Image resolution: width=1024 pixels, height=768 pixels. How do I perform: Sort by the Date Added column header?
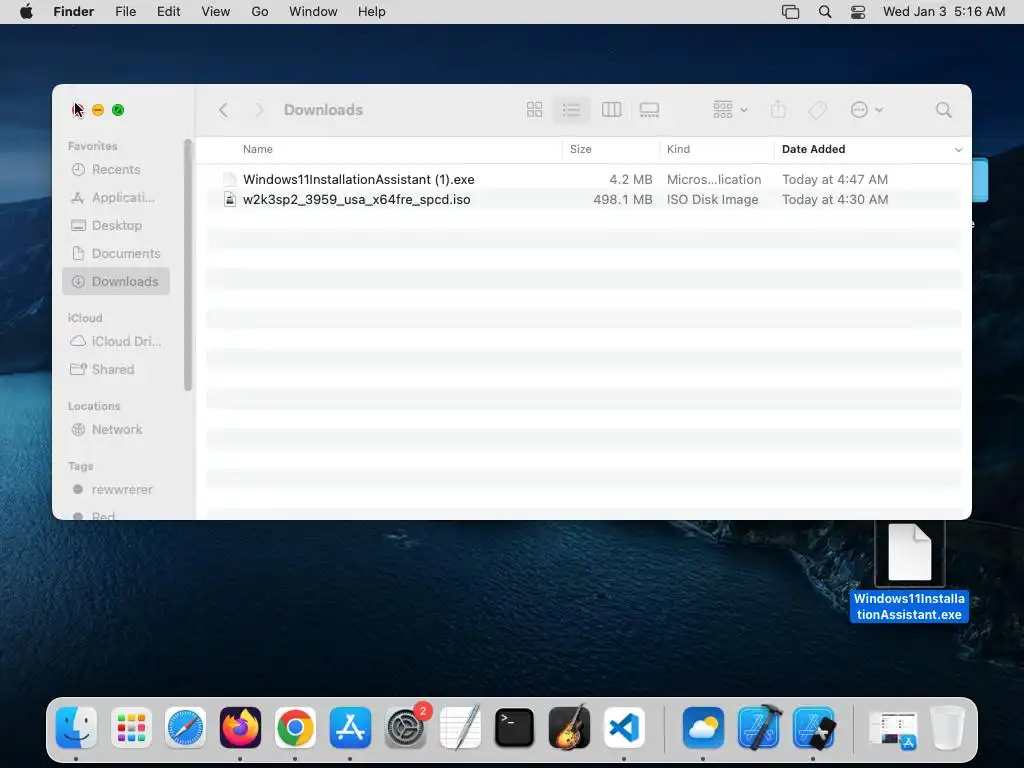(x=814, y=150)
